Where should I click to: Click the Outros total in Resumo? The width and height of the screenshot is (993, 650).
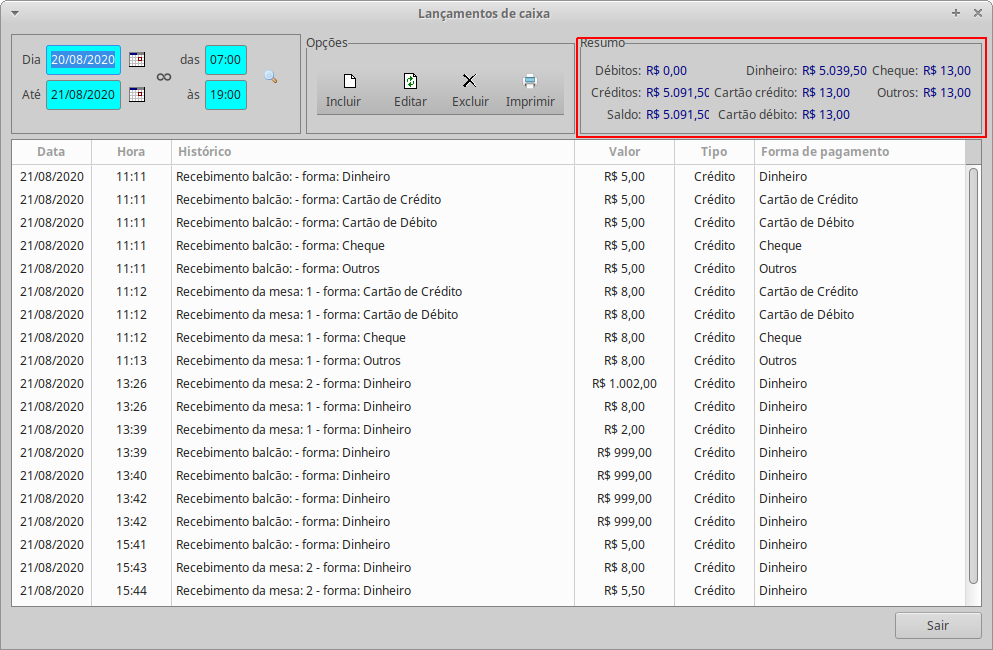point(947,93)
